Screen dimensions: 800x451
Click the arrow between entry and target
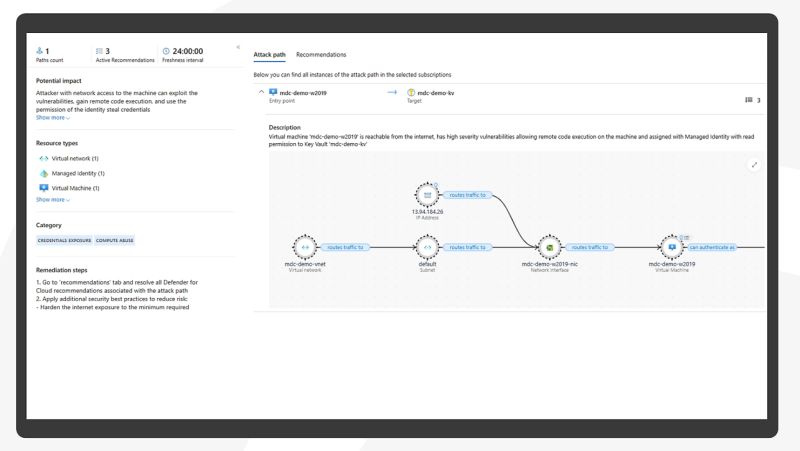point(392,92)
